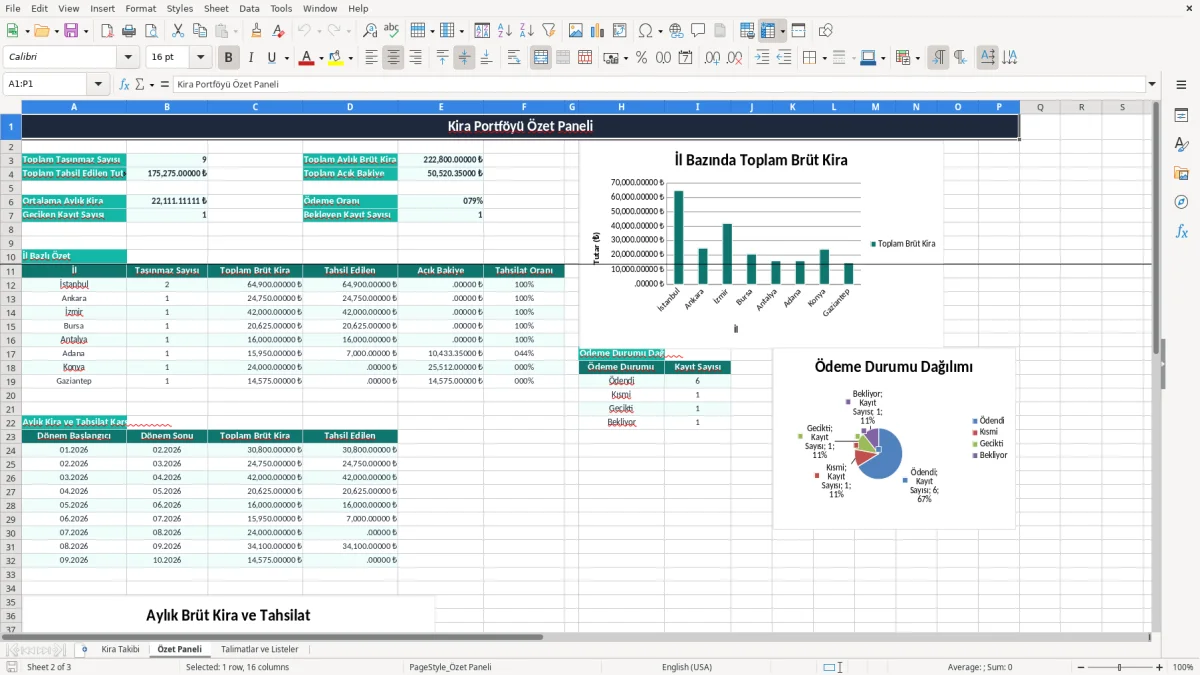Click the Function Wizard fx icon

125,84
